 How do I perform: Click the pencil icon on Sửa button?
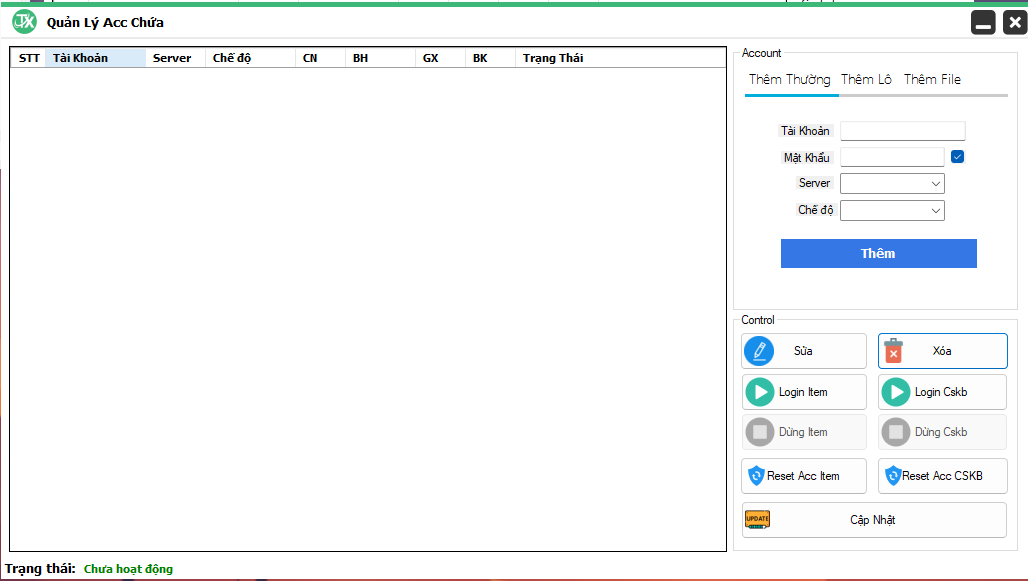tap(760, 351)
